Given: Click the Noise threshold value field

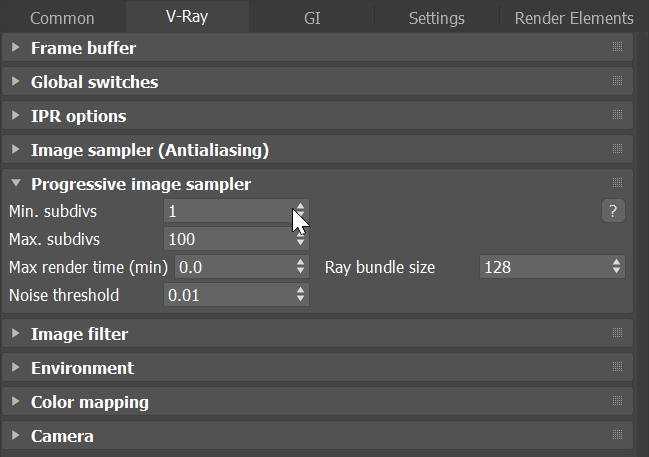Looking at the screenshot, I should (226, 295).
